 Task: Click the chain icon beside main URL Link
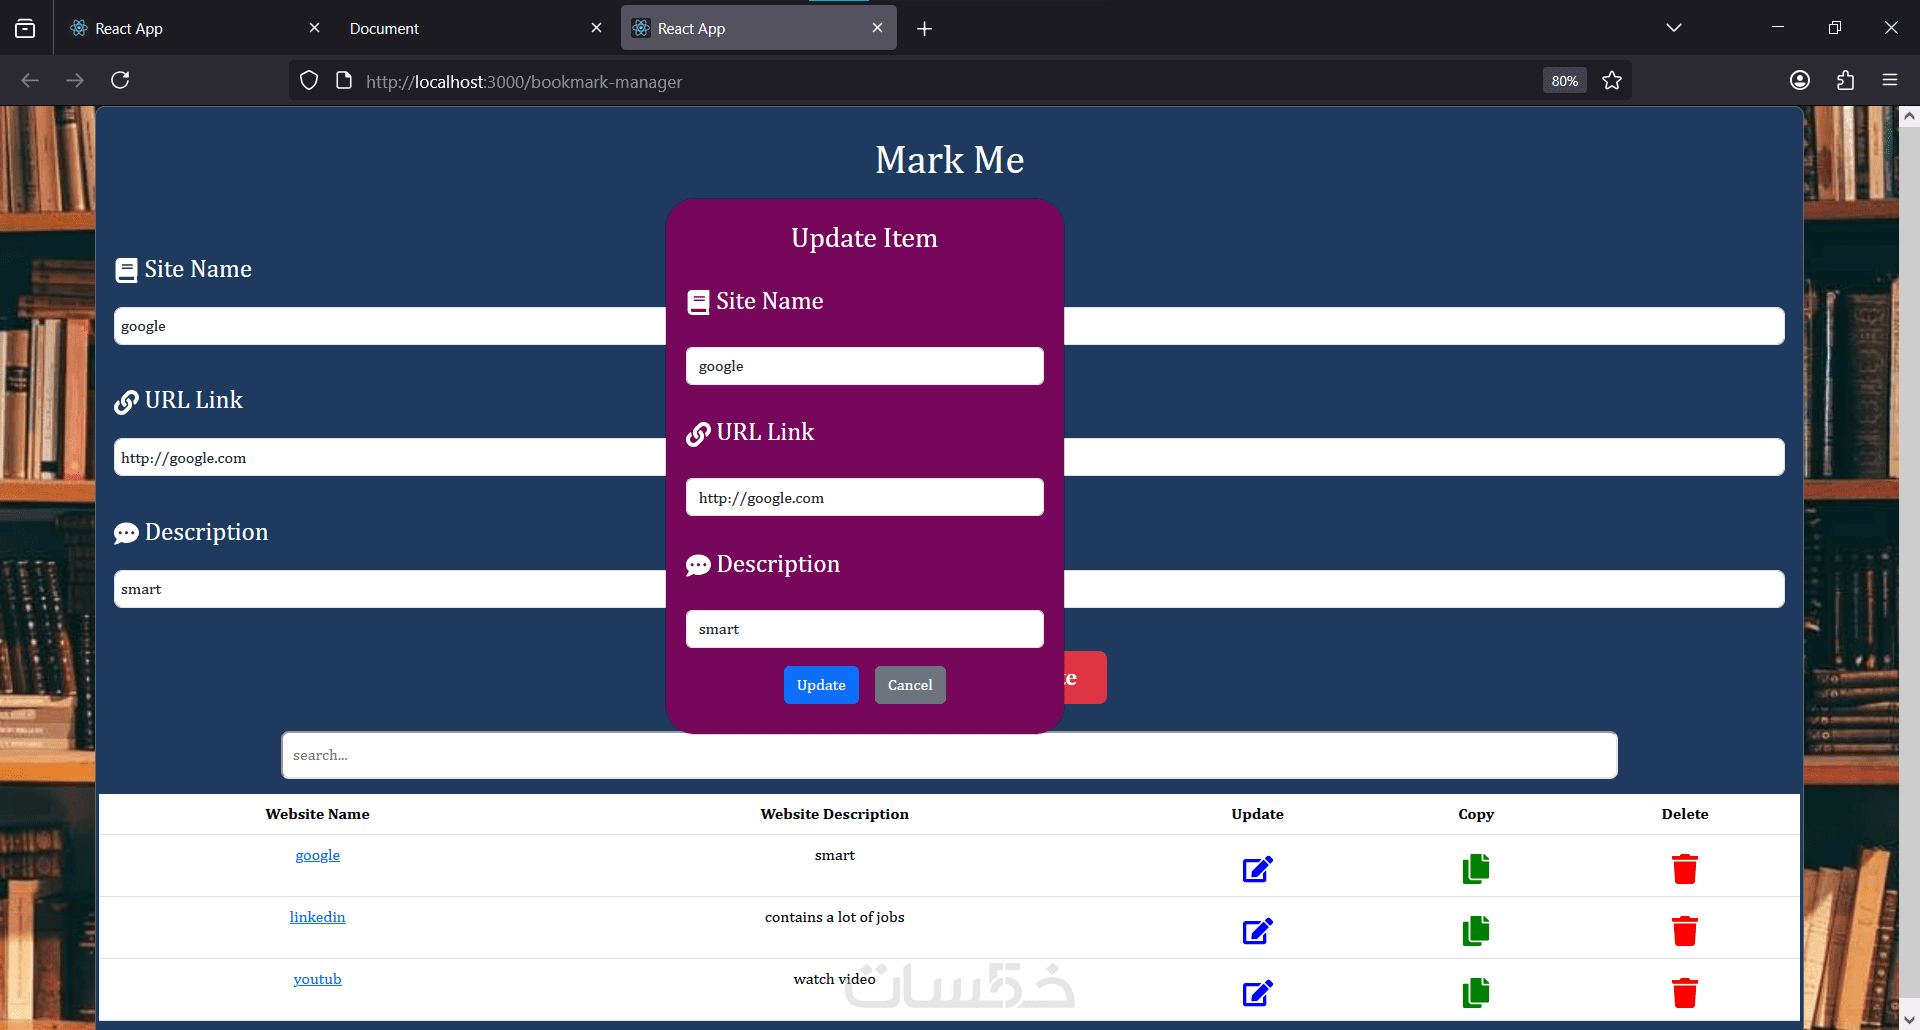[x=126, y=402]
